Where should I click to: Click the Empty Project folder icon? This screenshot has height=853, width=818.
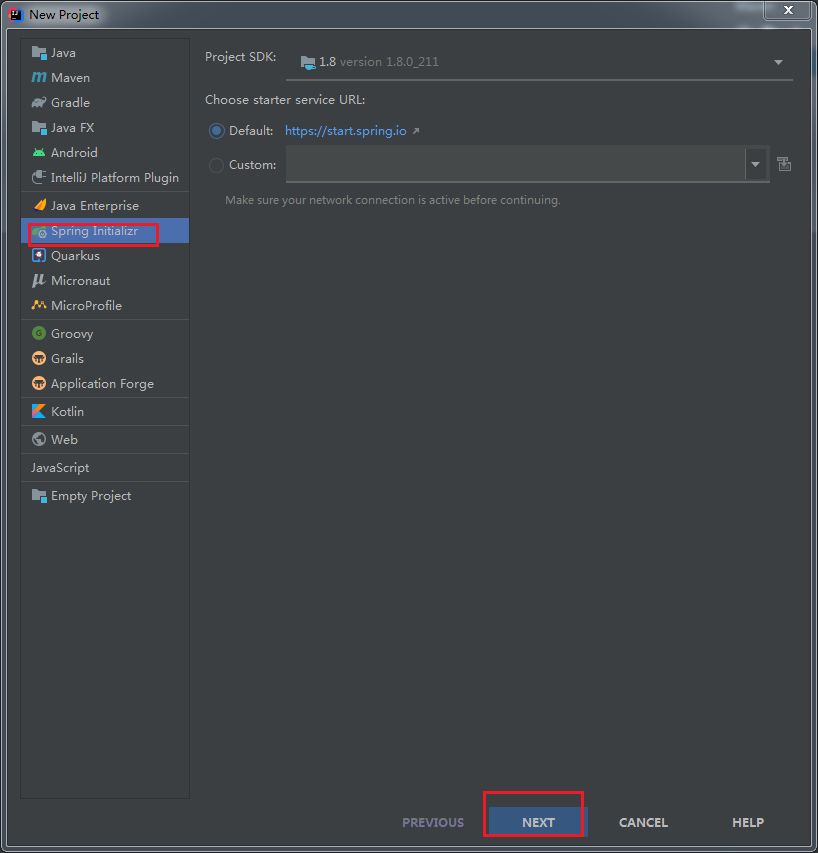(39, 496)
